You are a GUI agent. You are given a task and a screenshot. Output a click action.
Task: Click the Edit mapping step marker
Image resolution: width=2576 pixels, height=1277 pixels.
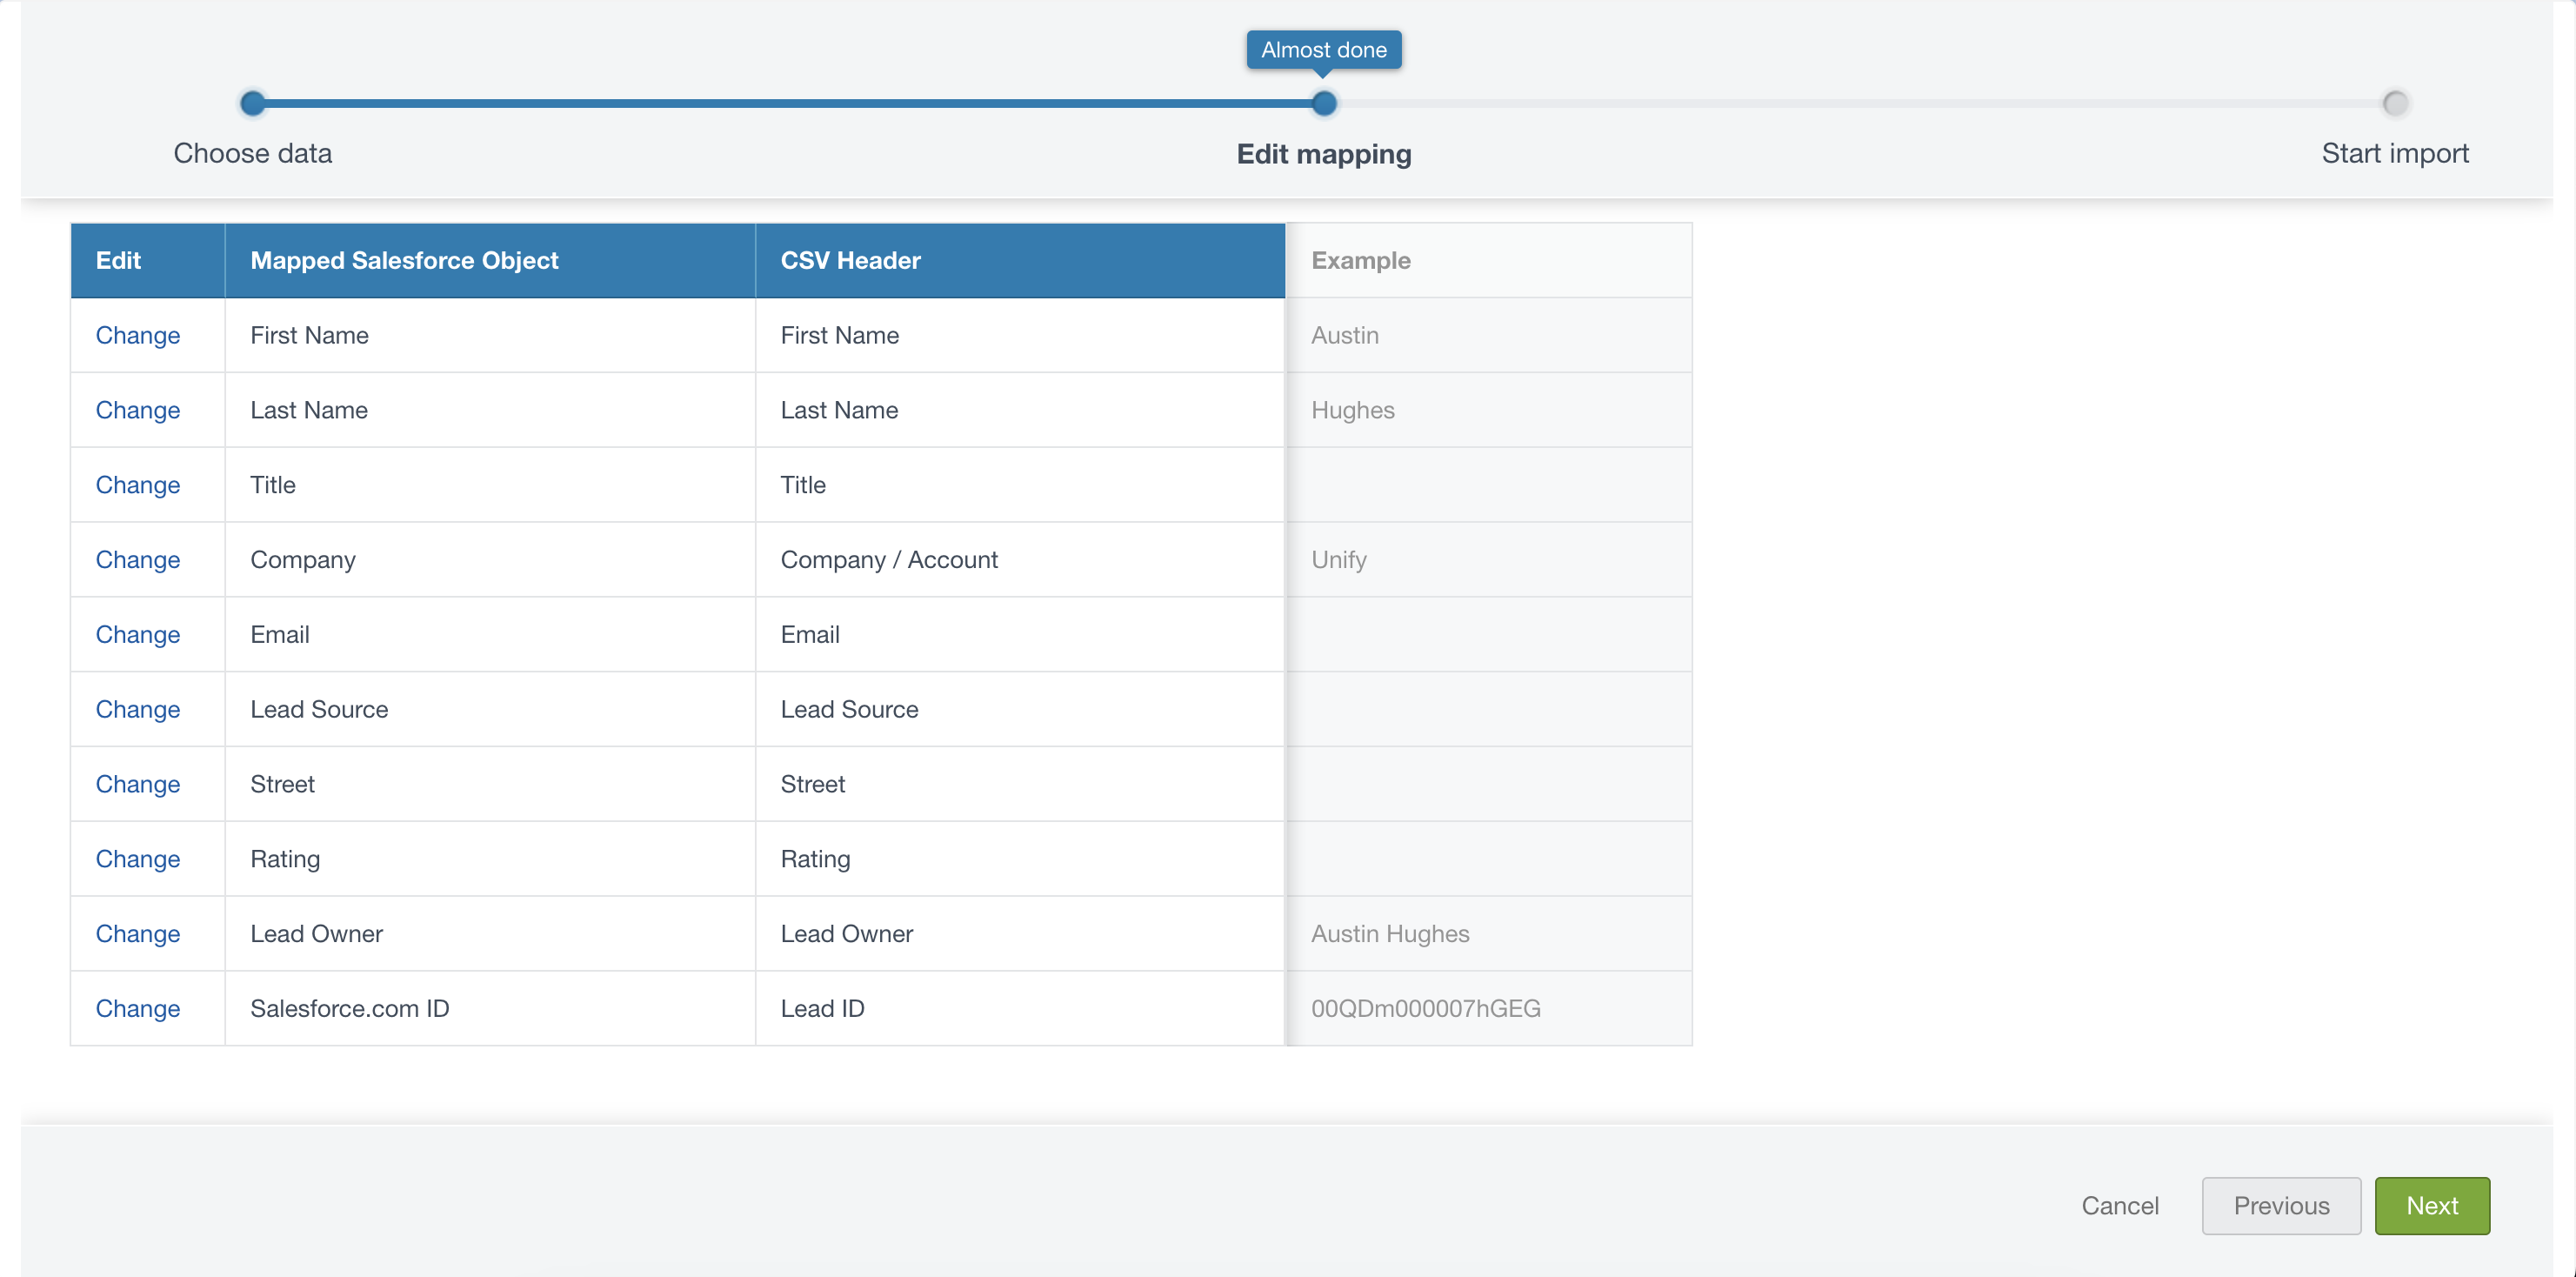[x=1323, y=103]
